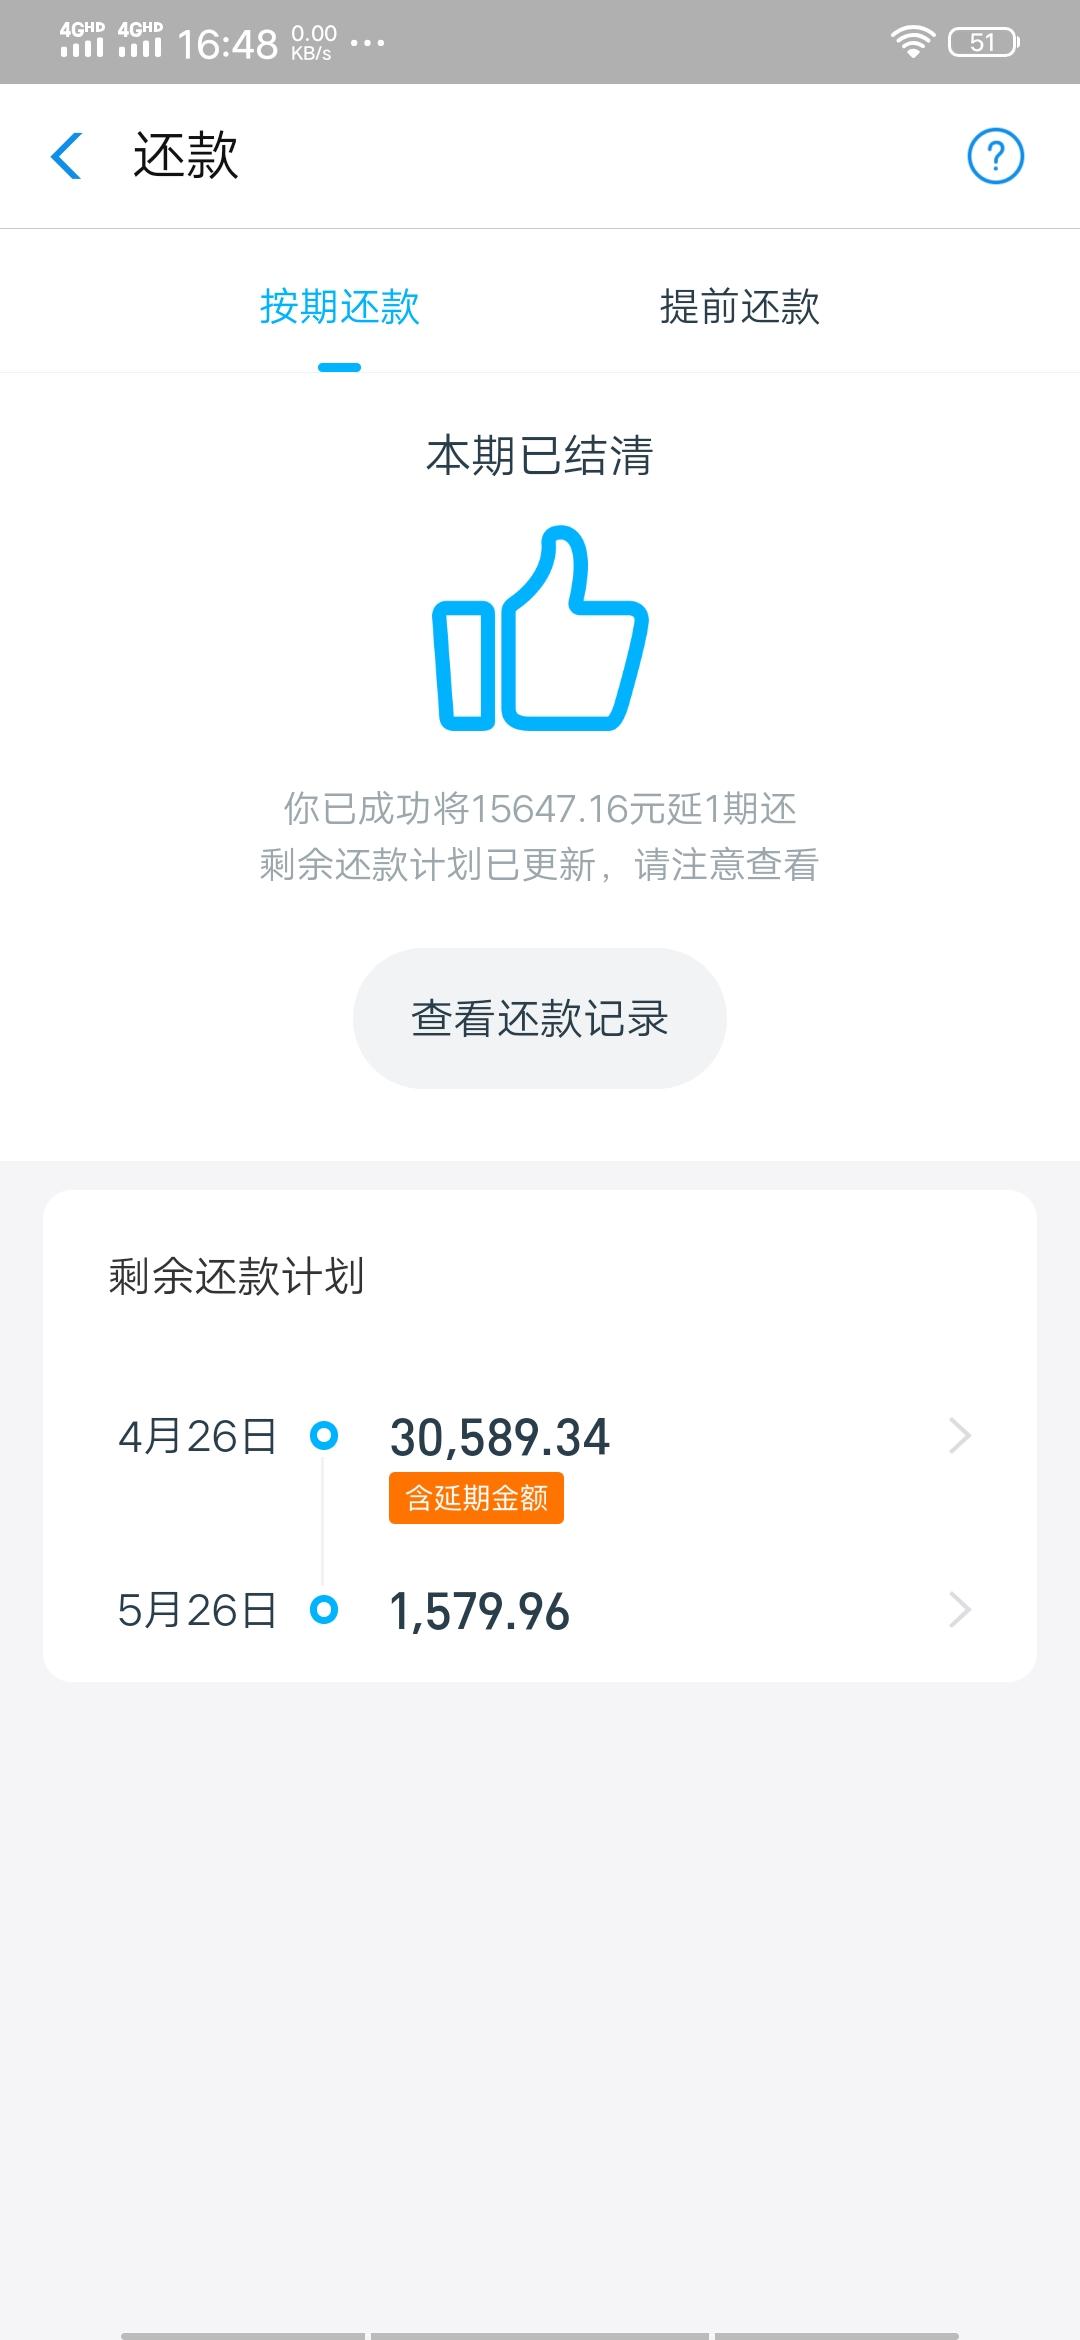Image resolution: width=1080 pixels, height=2340 pixels.
Task: Tap the 剩余还款计划 heading
Action: point(236,1277)
